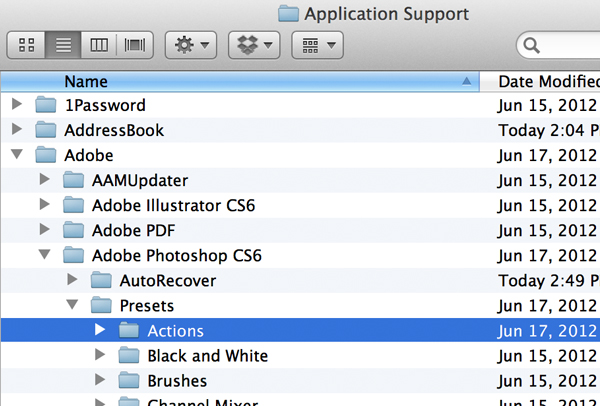Select the Black and White folder icon

point(129,355)
